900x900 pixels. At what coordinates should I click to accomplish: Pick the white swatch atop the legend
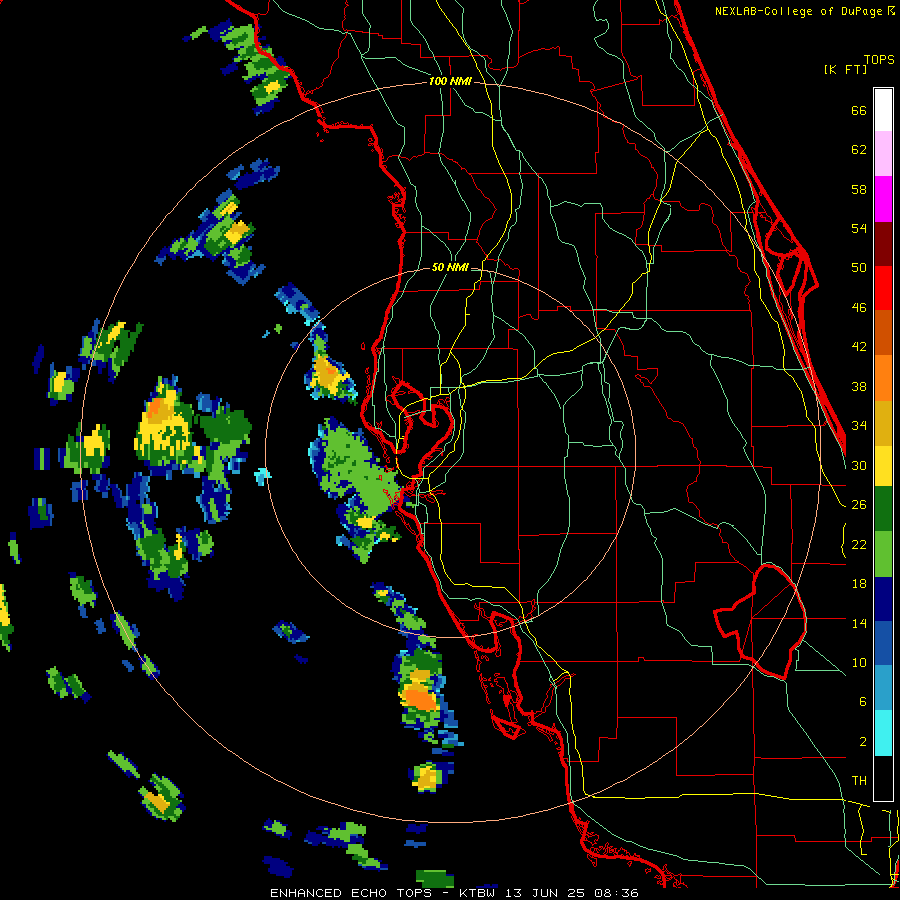[x=883, y=110]
